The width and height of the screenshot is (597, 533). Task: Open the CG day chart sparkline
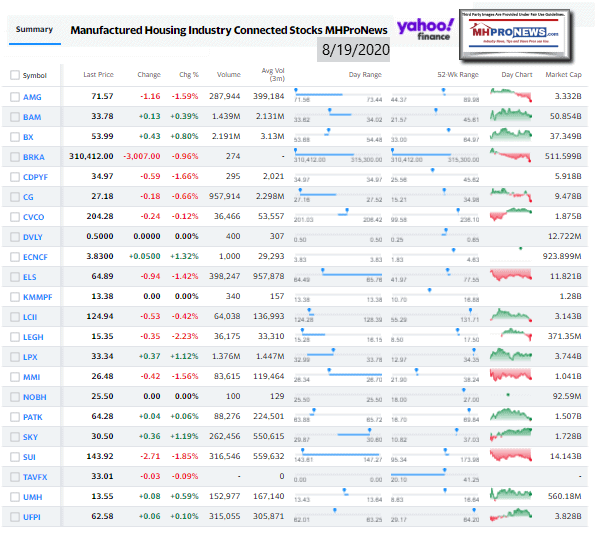click(x=511, y=195)
